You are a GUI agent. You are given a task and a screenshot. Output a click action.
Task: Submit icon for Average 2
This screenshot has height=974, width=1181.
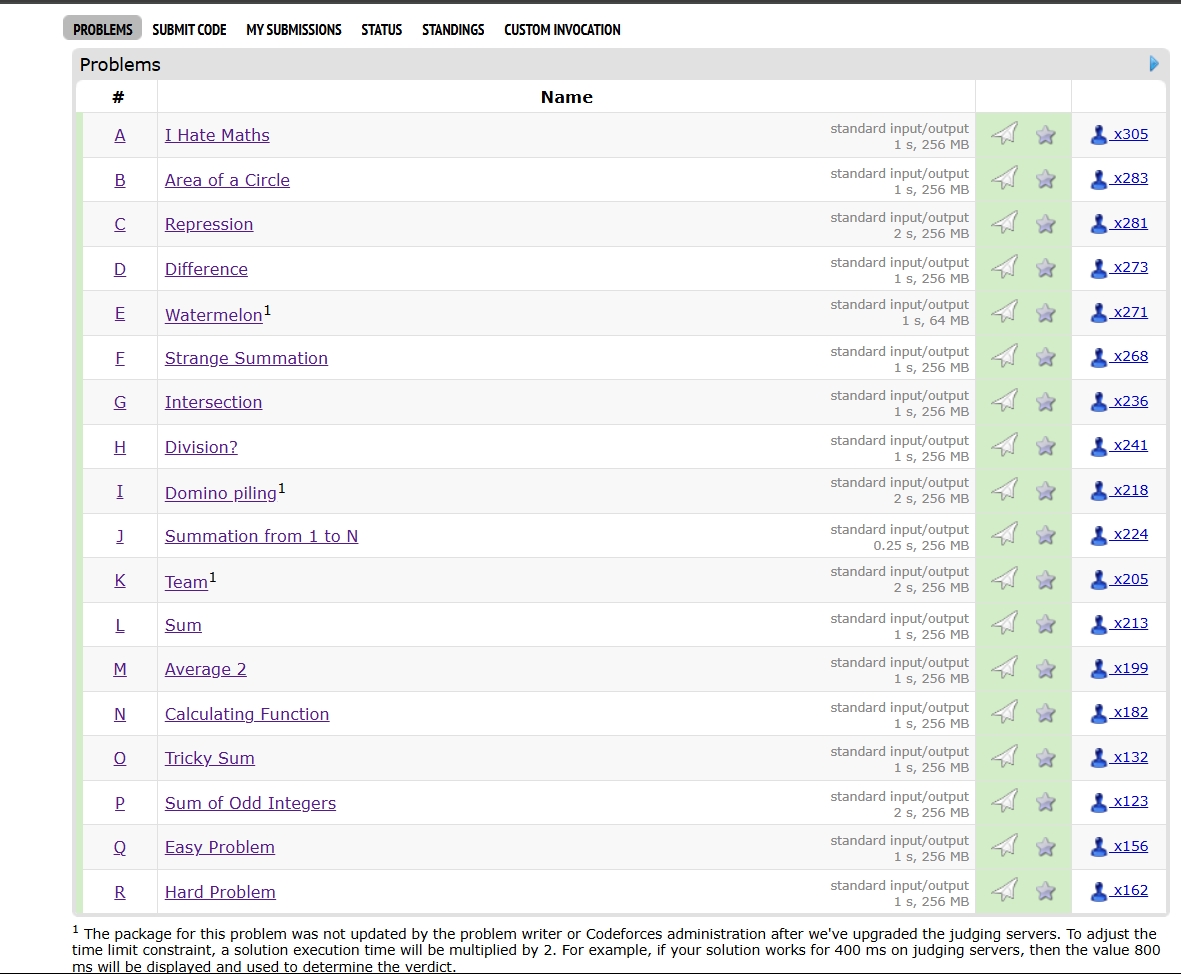(1004, 667)
